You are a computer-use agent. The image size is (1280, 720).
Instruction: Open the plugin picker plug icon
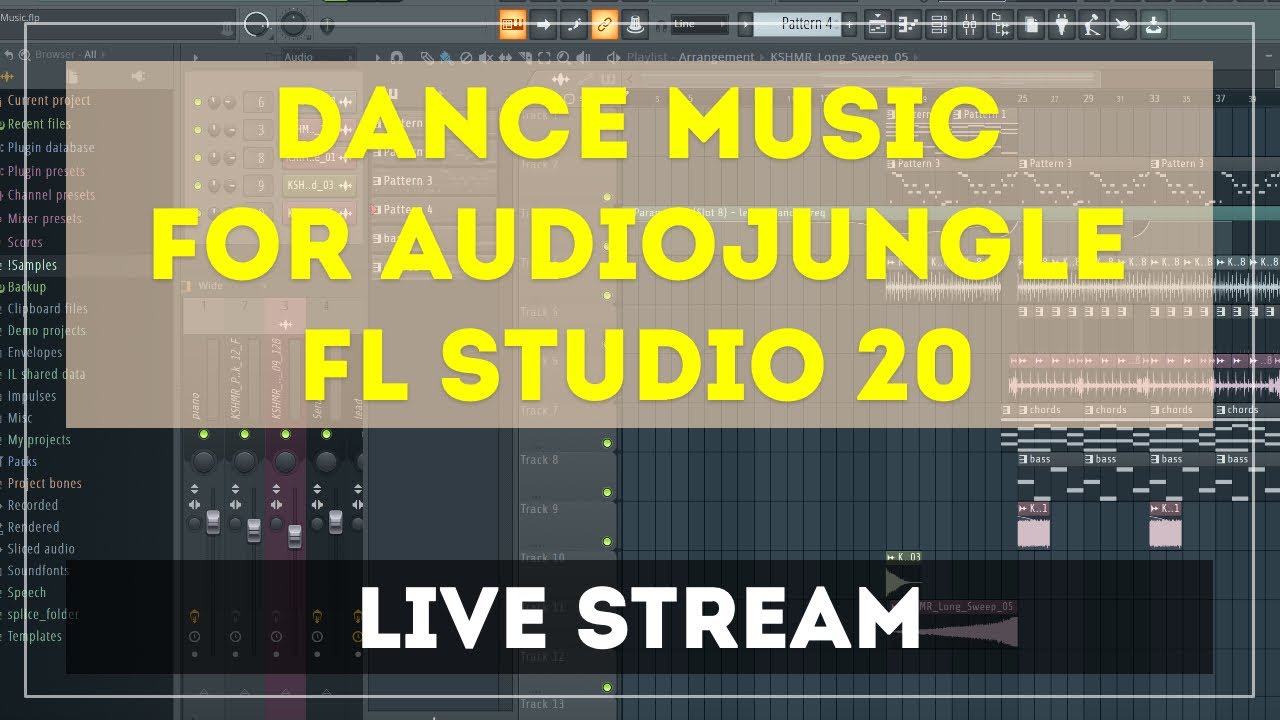point(1061,24)
